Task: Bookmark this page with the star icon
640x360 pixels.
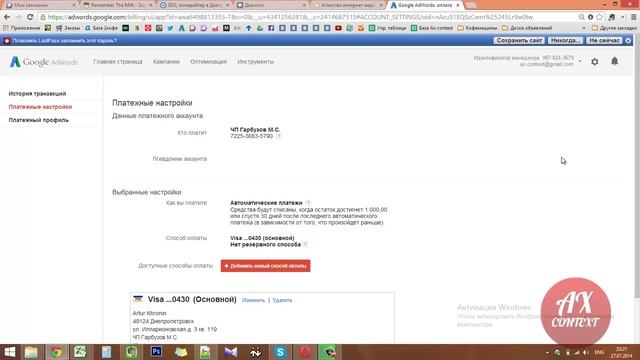Action: point(599,17)
